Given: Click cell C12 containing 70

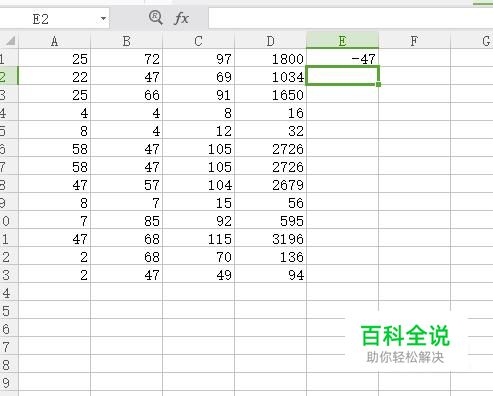Looking at the screenshot, I should [198, 256].
